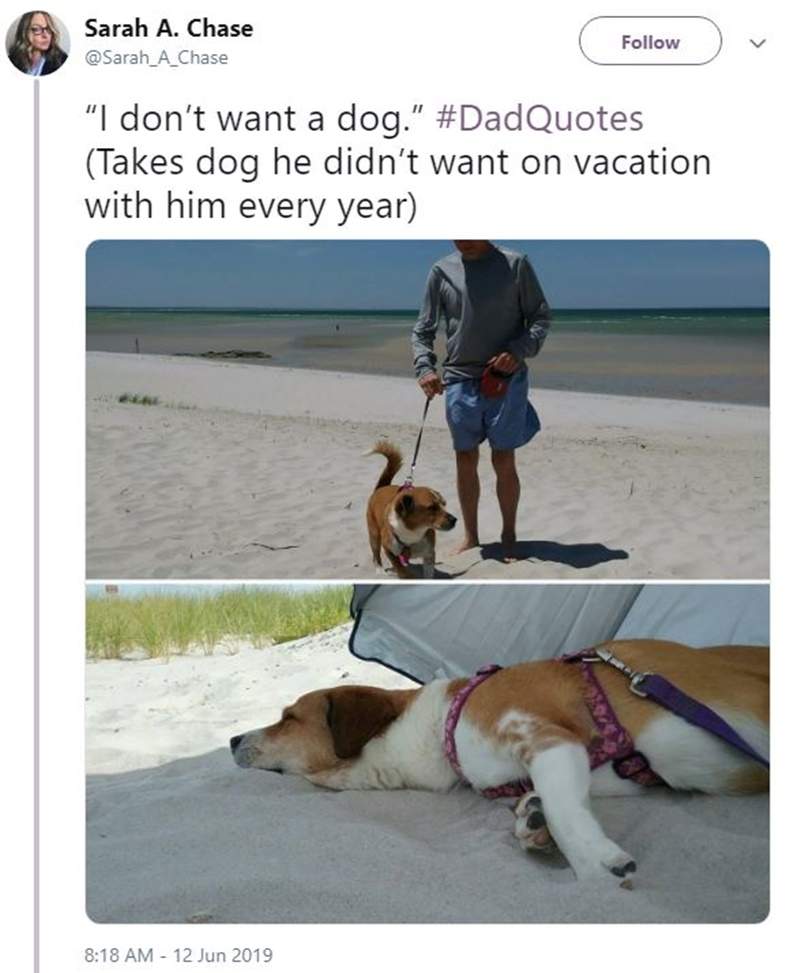This screenshot has height=973, width=800.
Task: Open the @Sarah_A_Chase handle
Action: pyautogui.click(x=156, y=58)
